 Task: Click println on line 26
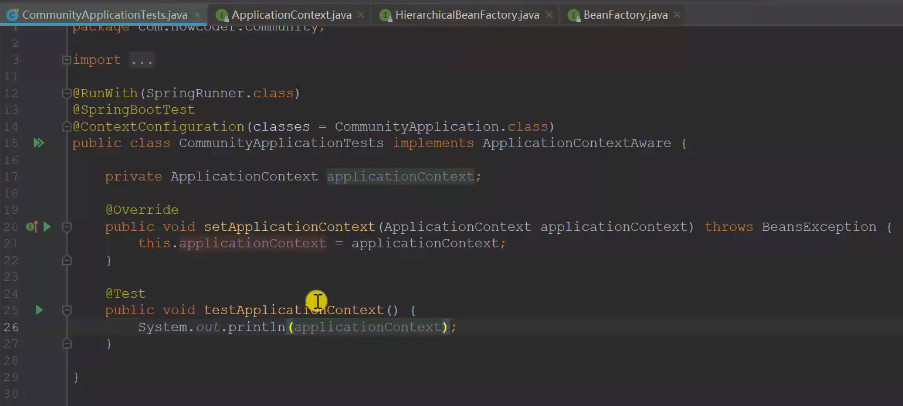(x=257, y=327)
